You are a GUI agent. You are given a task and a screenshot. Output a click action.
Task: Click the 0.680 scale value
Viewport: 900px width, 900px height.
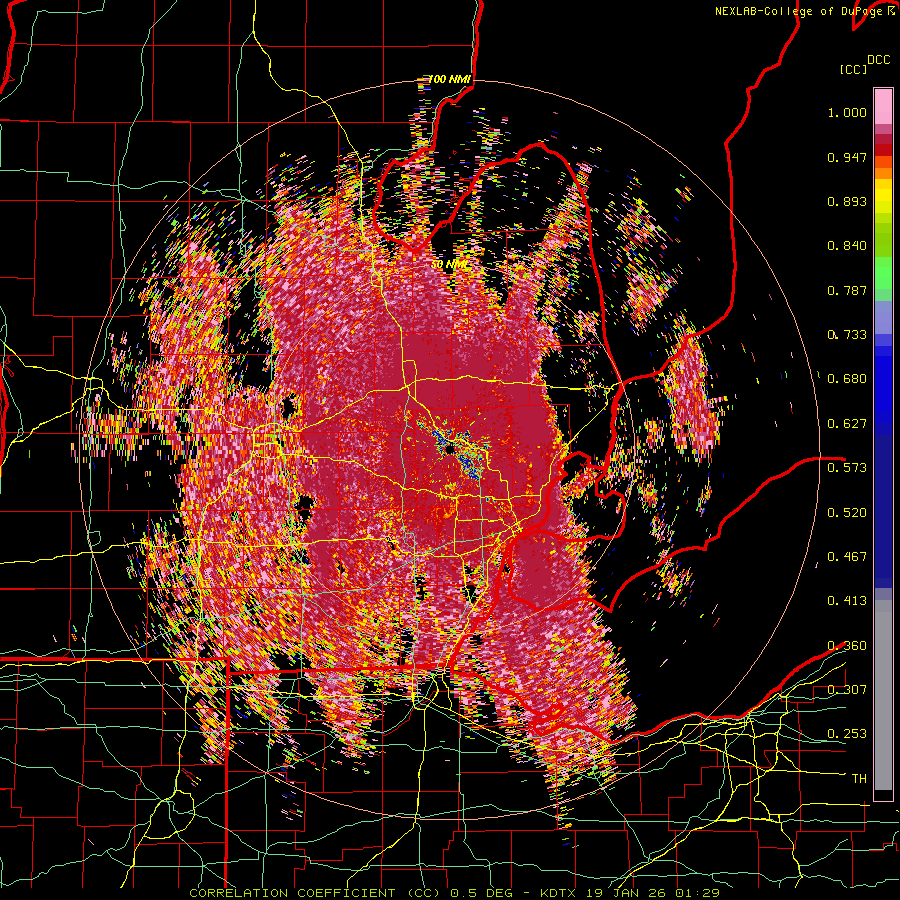click(x=847, y=379)
